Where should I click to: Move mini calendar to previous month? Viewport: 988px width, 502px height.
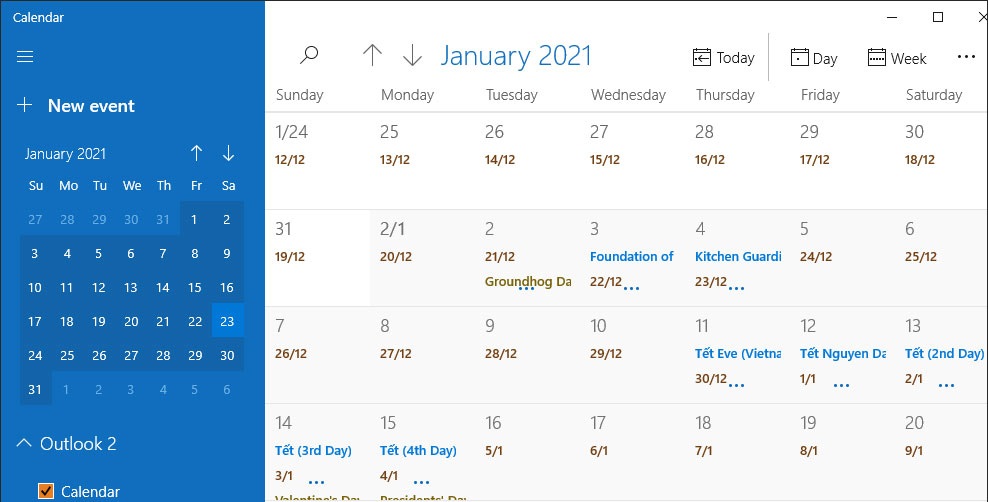(196, 153)
